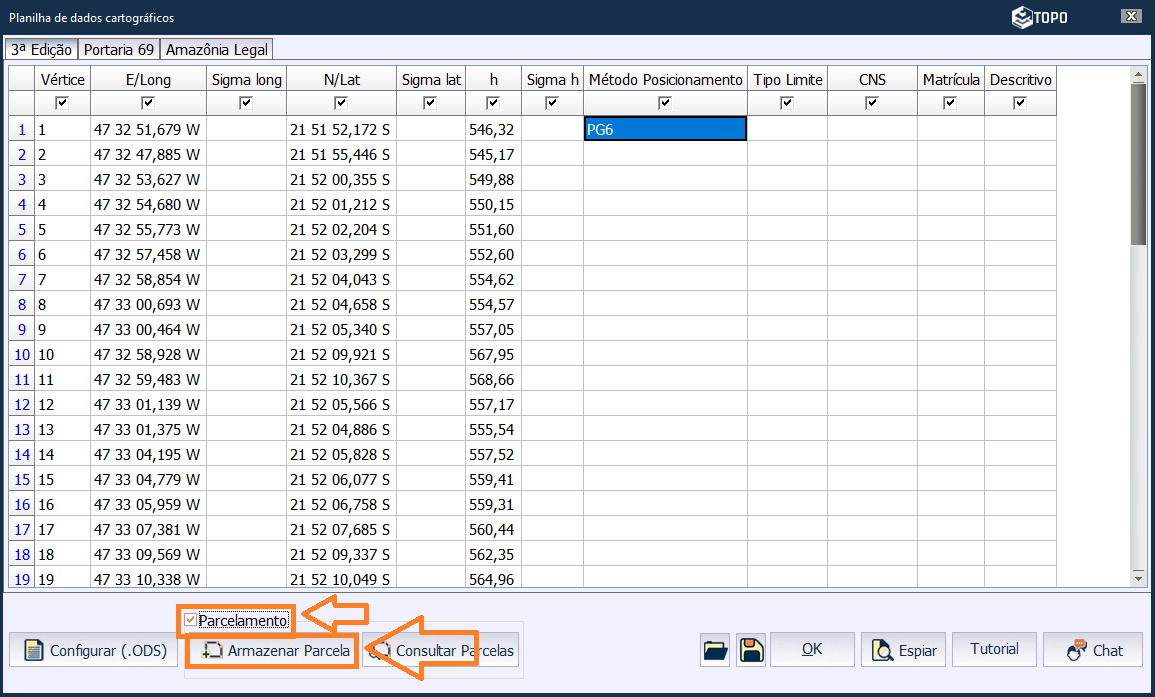Click the open folder icon
Viewport: 1155px width, 697px height.
[x=716, y=650]
